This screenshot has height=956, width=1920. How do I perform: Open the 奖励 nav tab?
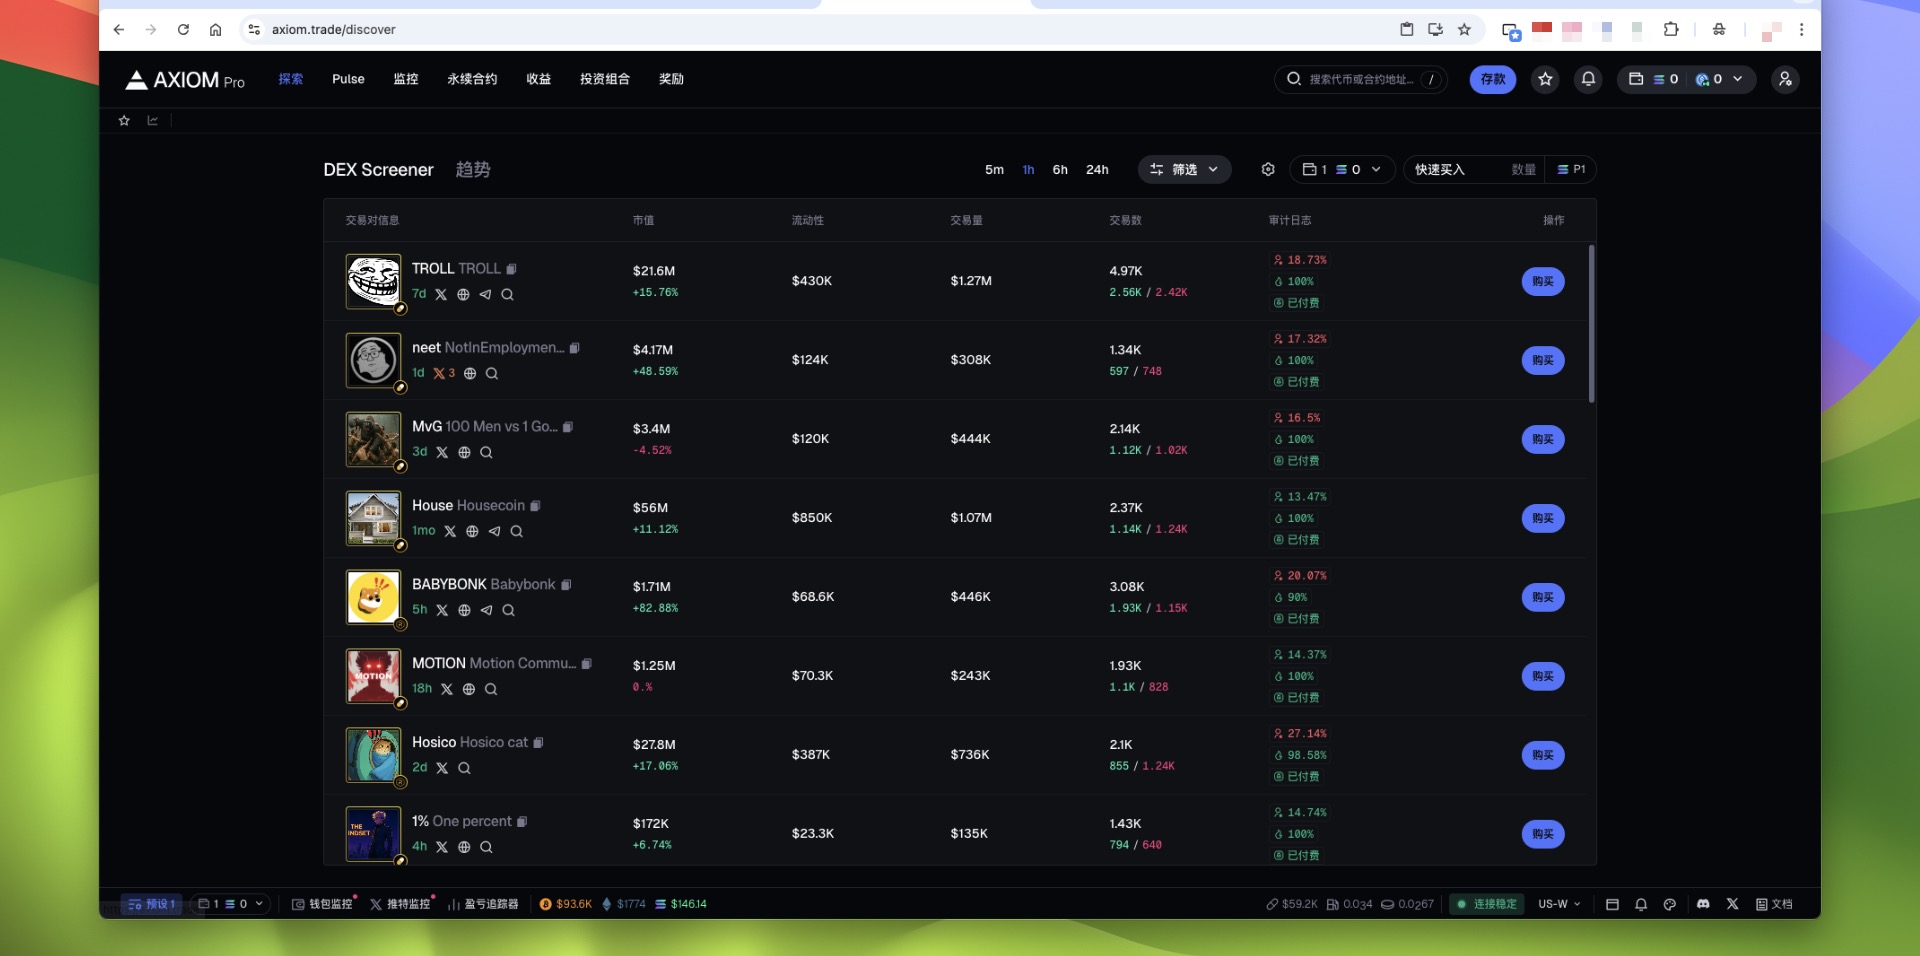tap(671, 79)
